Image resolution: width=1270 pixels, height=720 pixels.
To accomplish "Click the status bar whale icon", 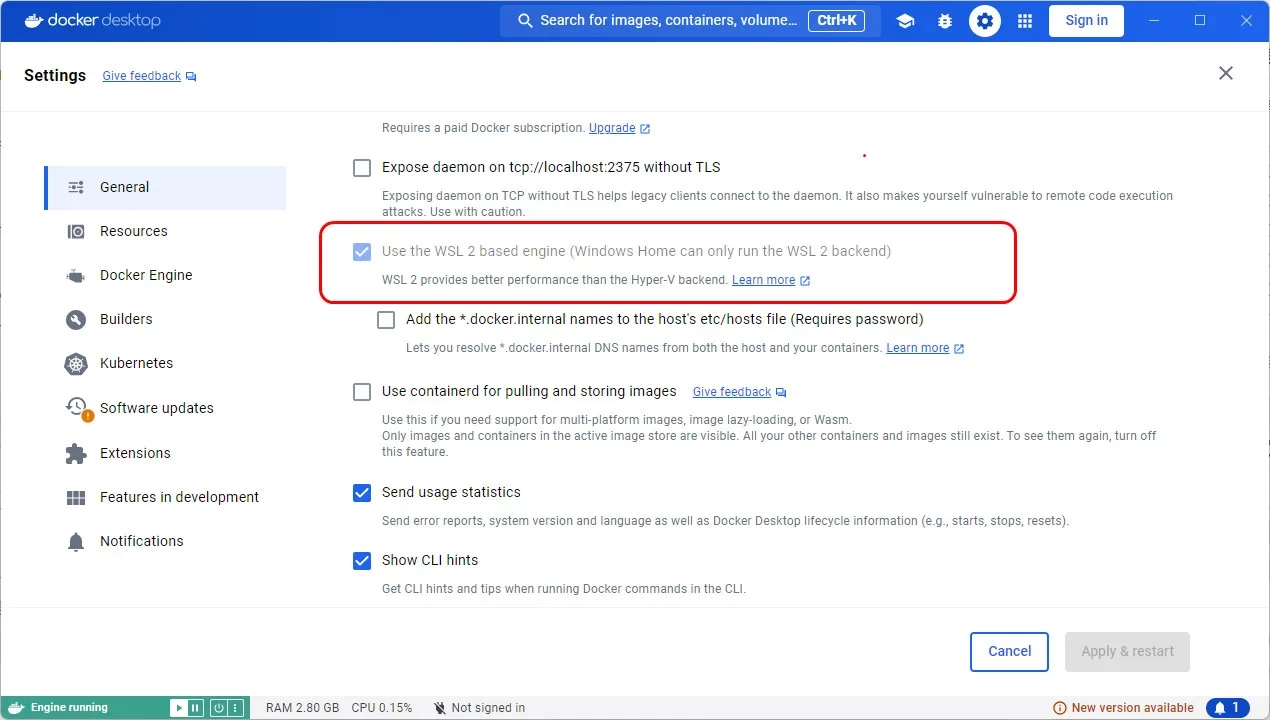I will tap(16, 707).
